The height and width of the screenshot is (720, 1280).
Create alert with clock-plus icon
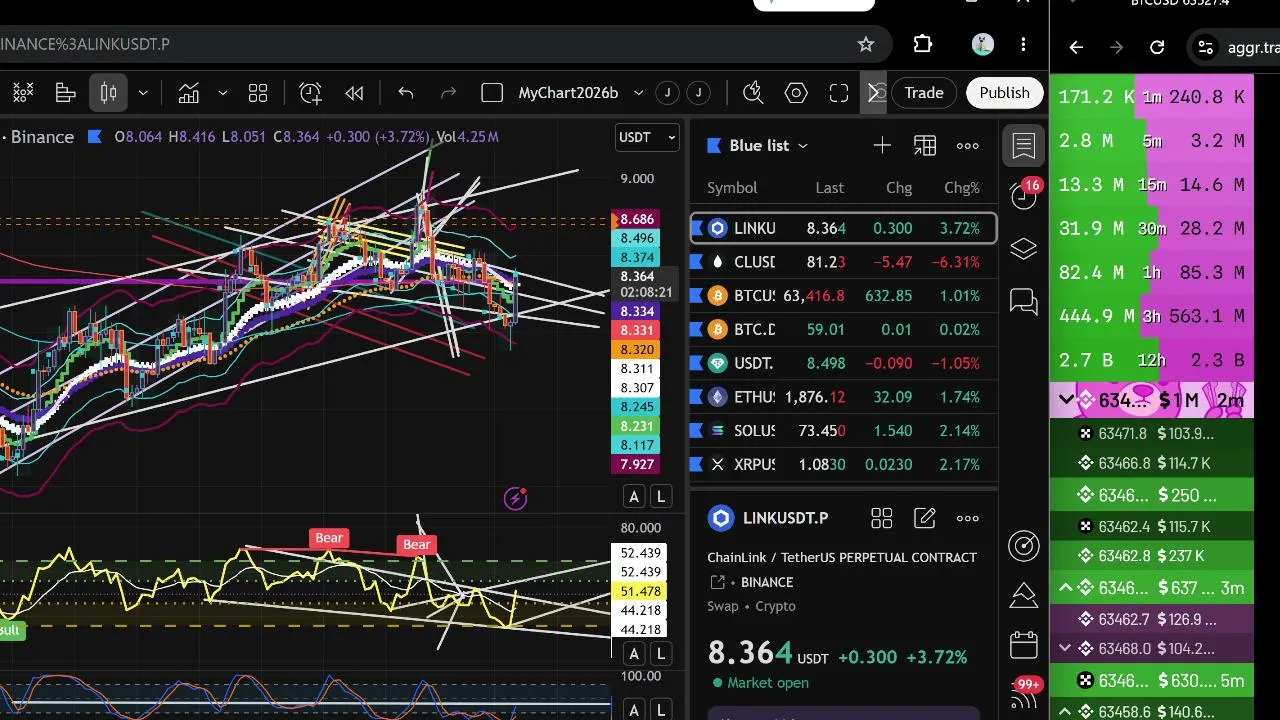click(311, 93)
